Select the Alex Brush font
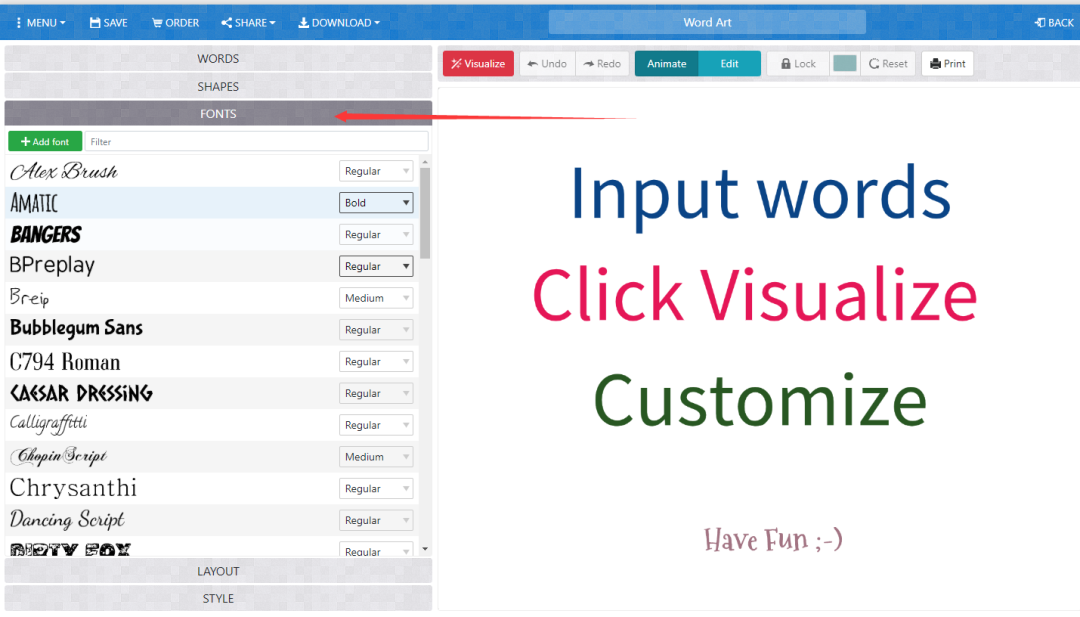The image size is (1080, 617). (64, 171)
